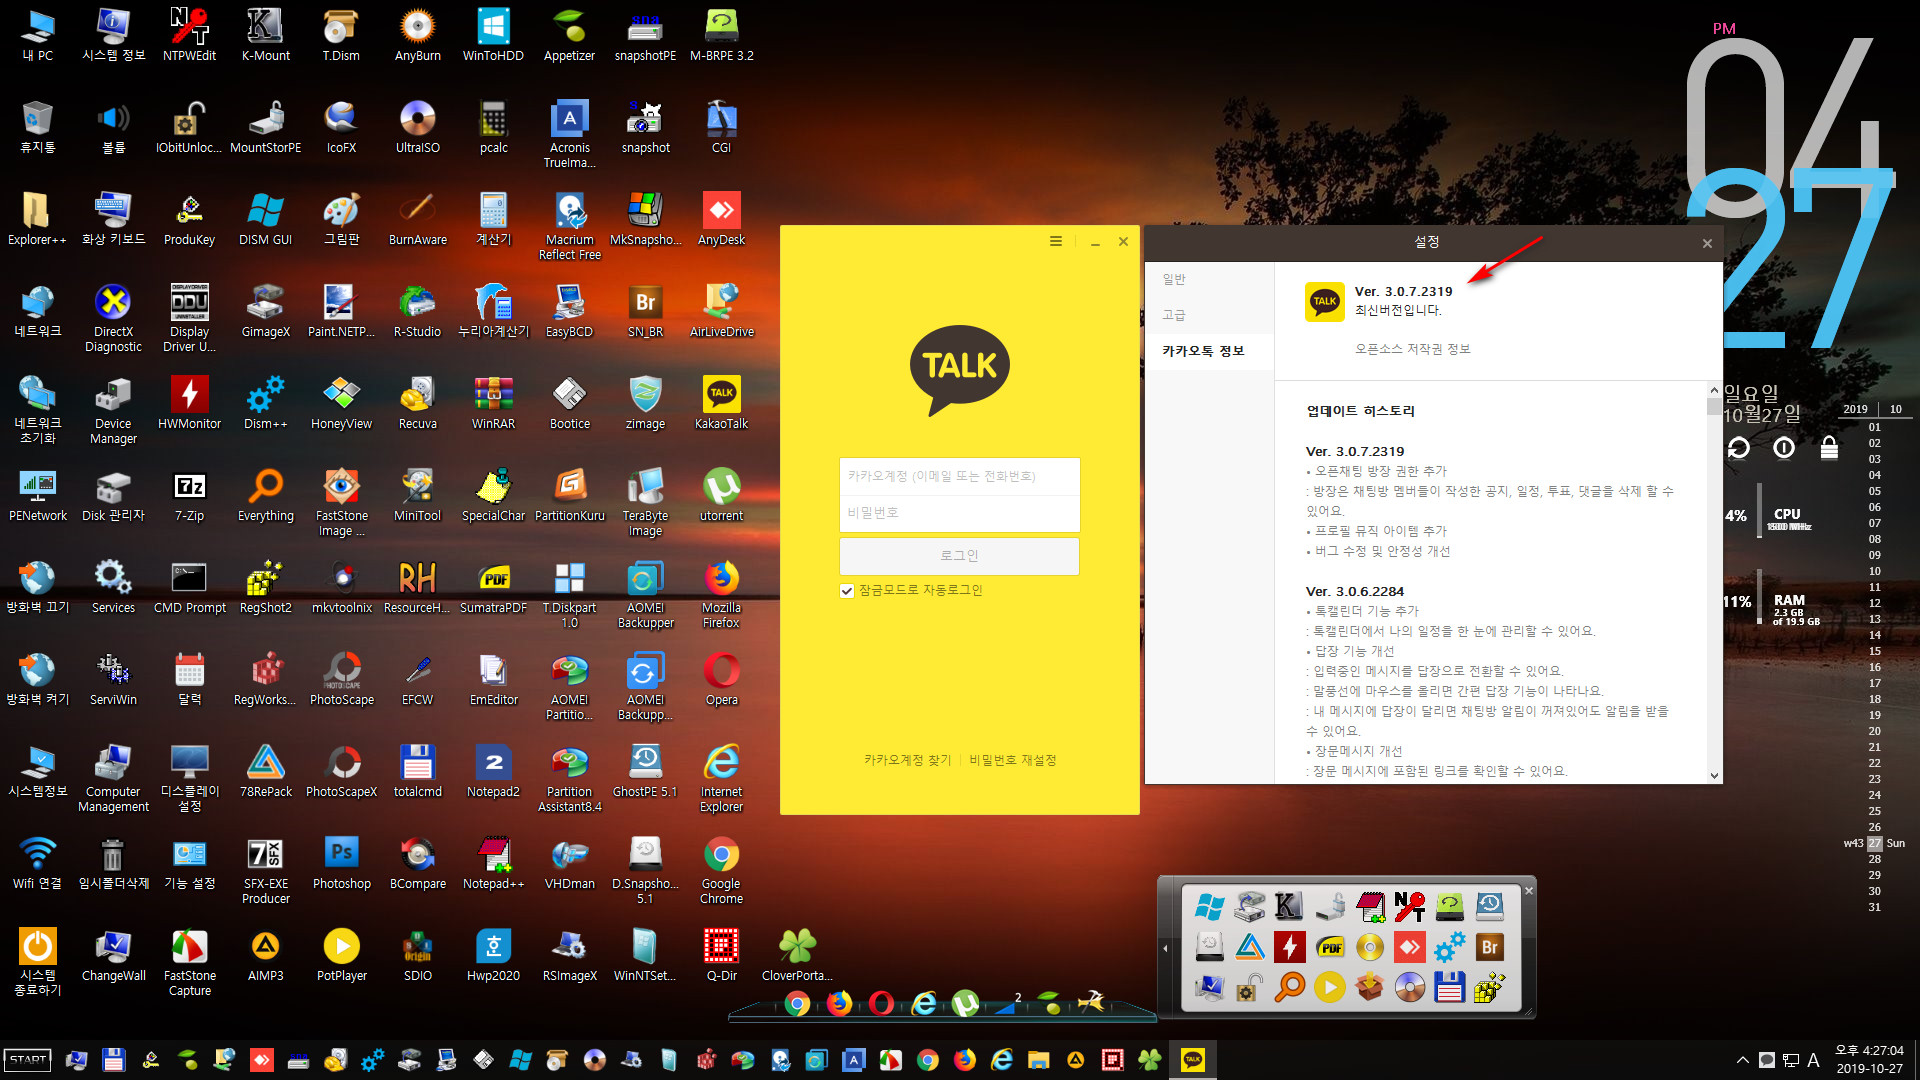Viewport: 1920px width, 1080px height.
Task: Launch Google Chrome desktop shortcut
Action: [x=721, y=870]
